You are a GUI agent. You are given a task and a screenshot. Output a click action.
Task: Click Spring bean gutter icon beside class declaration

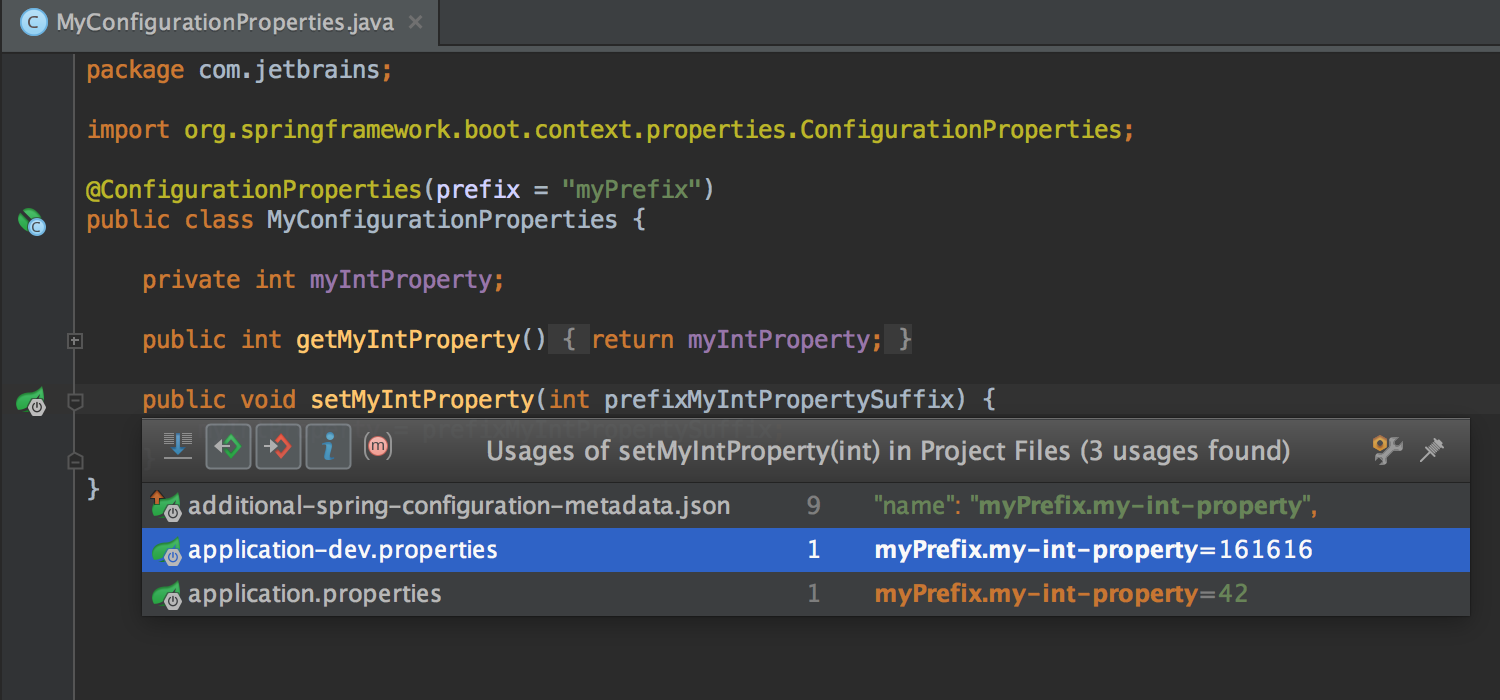pyautogui.click(x=30, y=224)
